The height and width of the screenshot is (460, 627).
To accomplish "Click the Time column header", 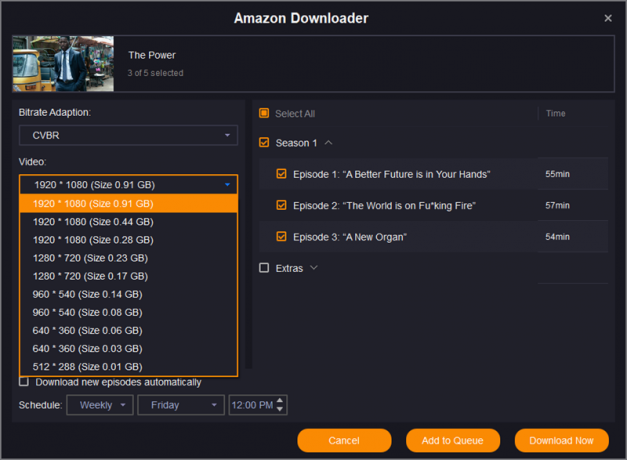I will click(556, 114).
